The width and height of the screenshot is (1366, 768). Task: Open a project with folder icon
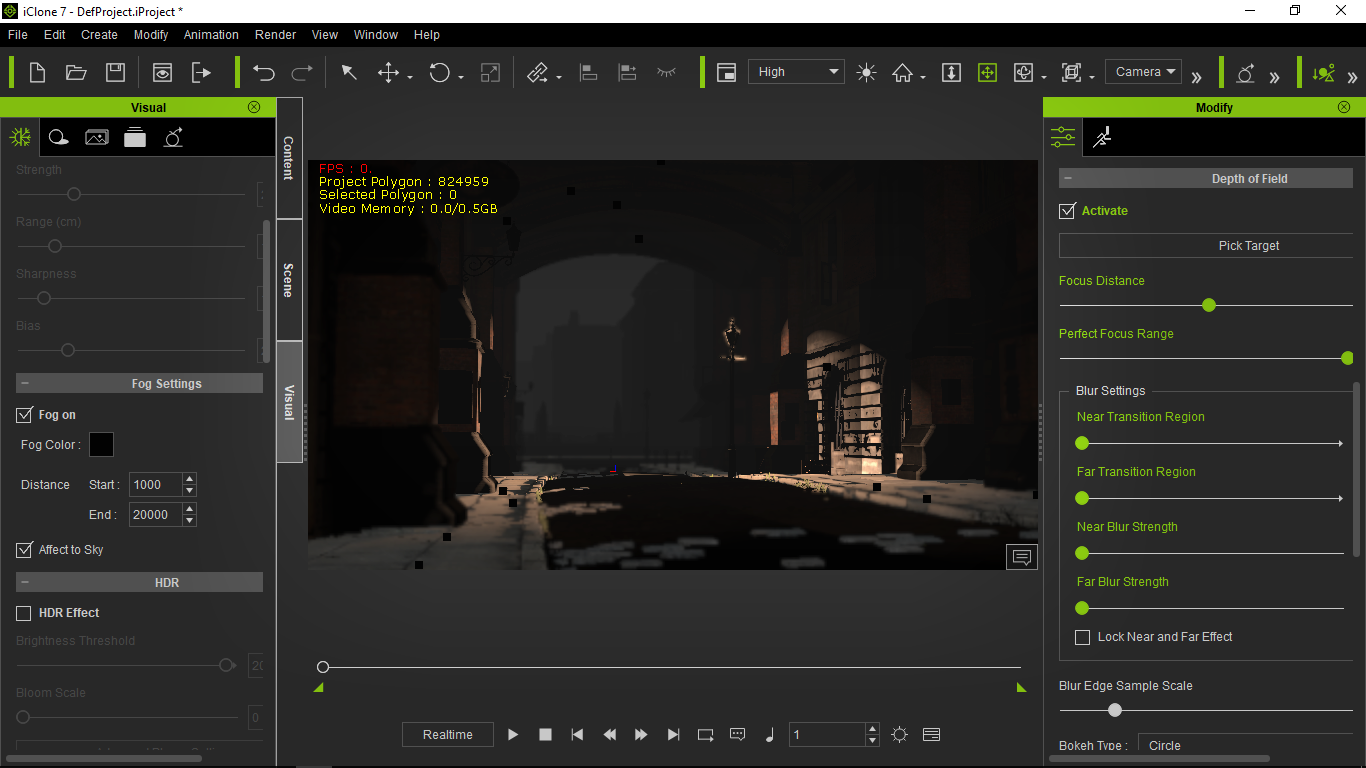pos(76,72)
